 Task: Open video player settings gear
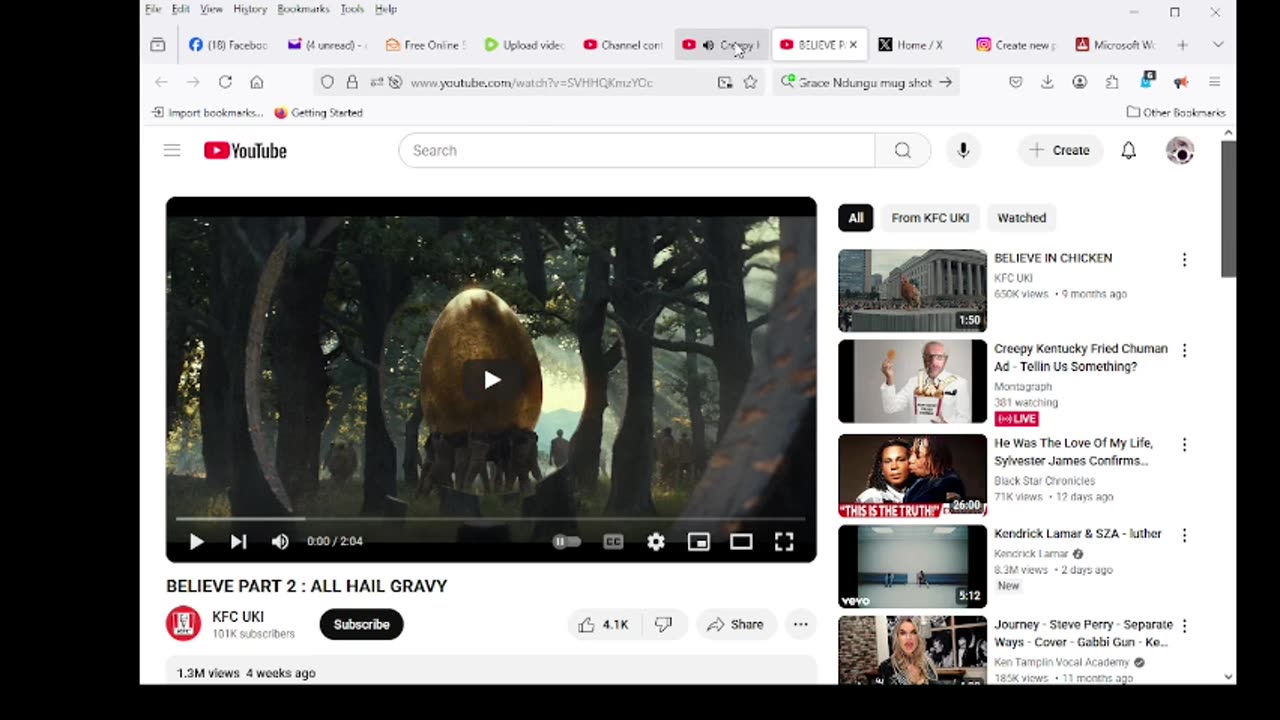(656, 541)
